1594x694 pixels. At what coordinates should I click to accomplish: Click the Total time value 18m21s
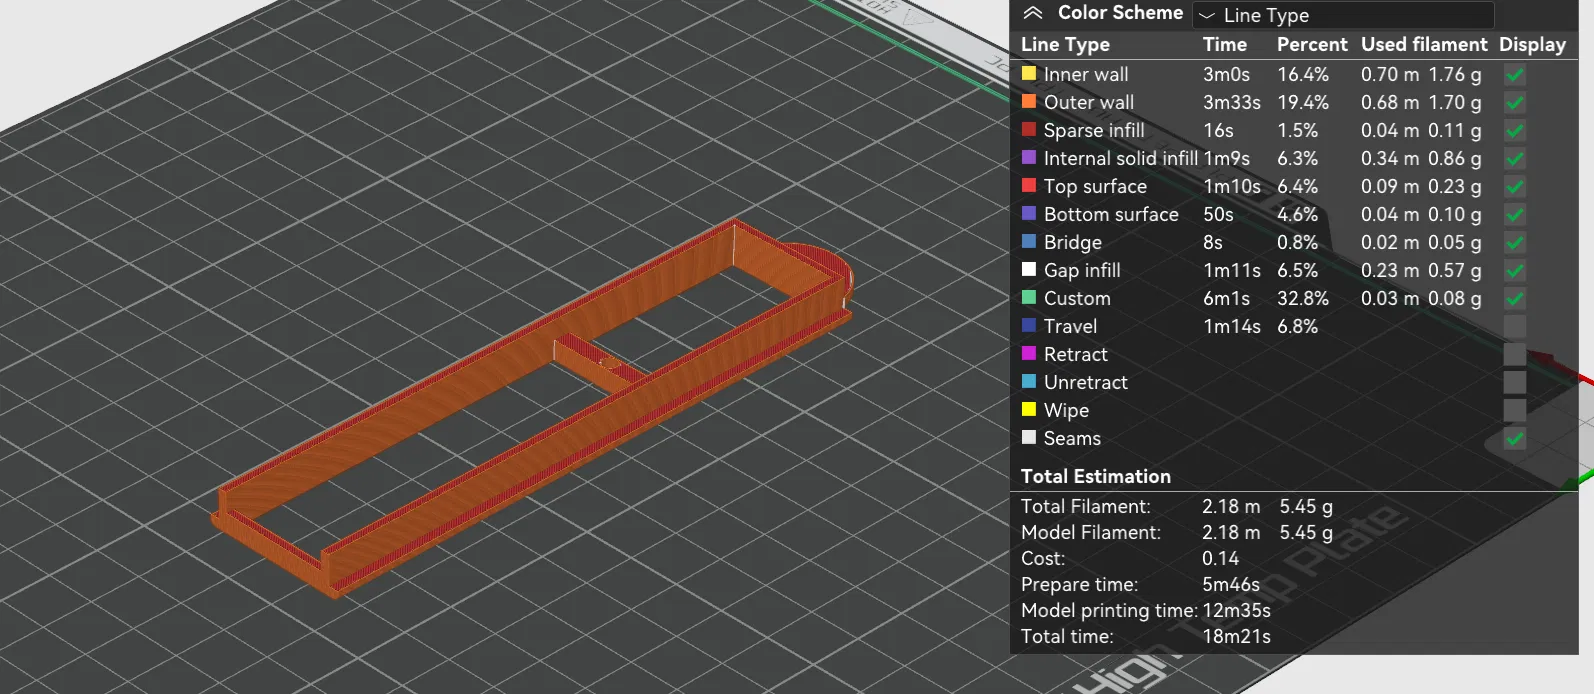coord(1236,637)
